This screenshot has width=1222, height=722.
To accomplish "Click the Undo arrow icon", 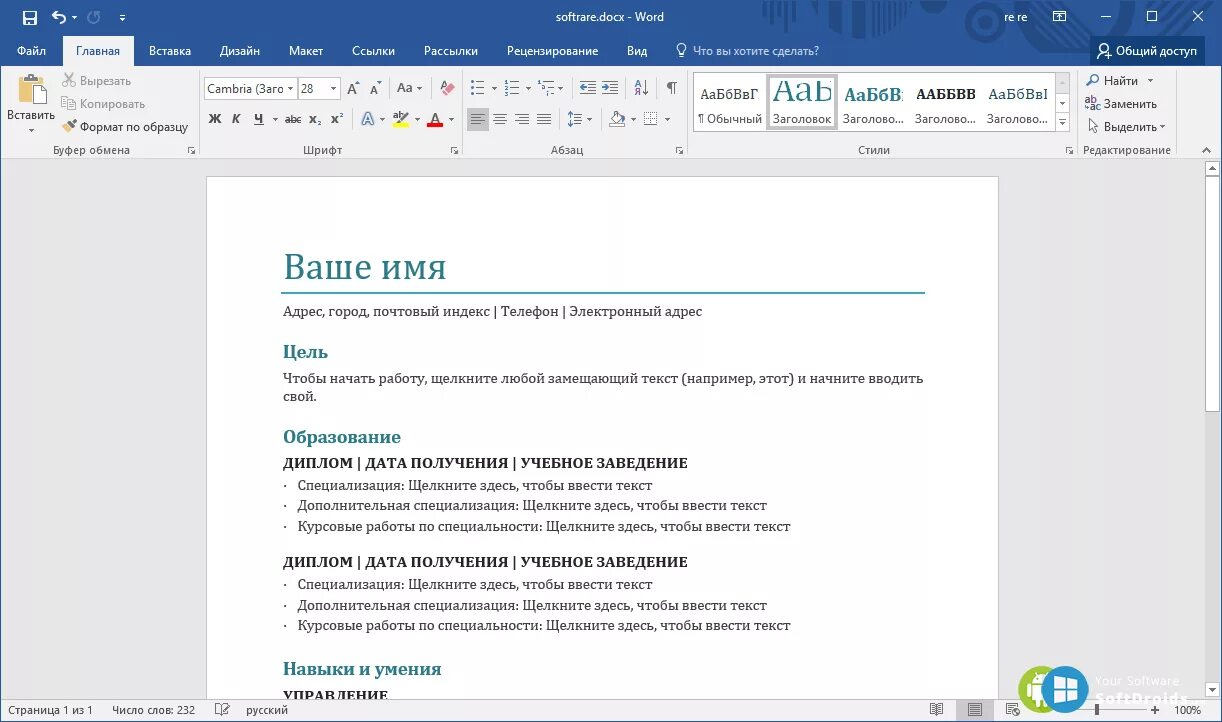I will pyautogui.click(x=58, y=17).
